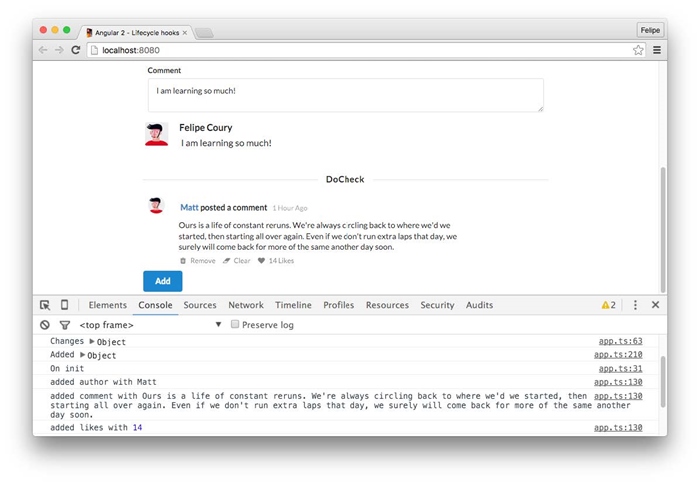Open source link app.ts:63
The width and height of the screenshot is (700, 483).
[x=621, y=341]
